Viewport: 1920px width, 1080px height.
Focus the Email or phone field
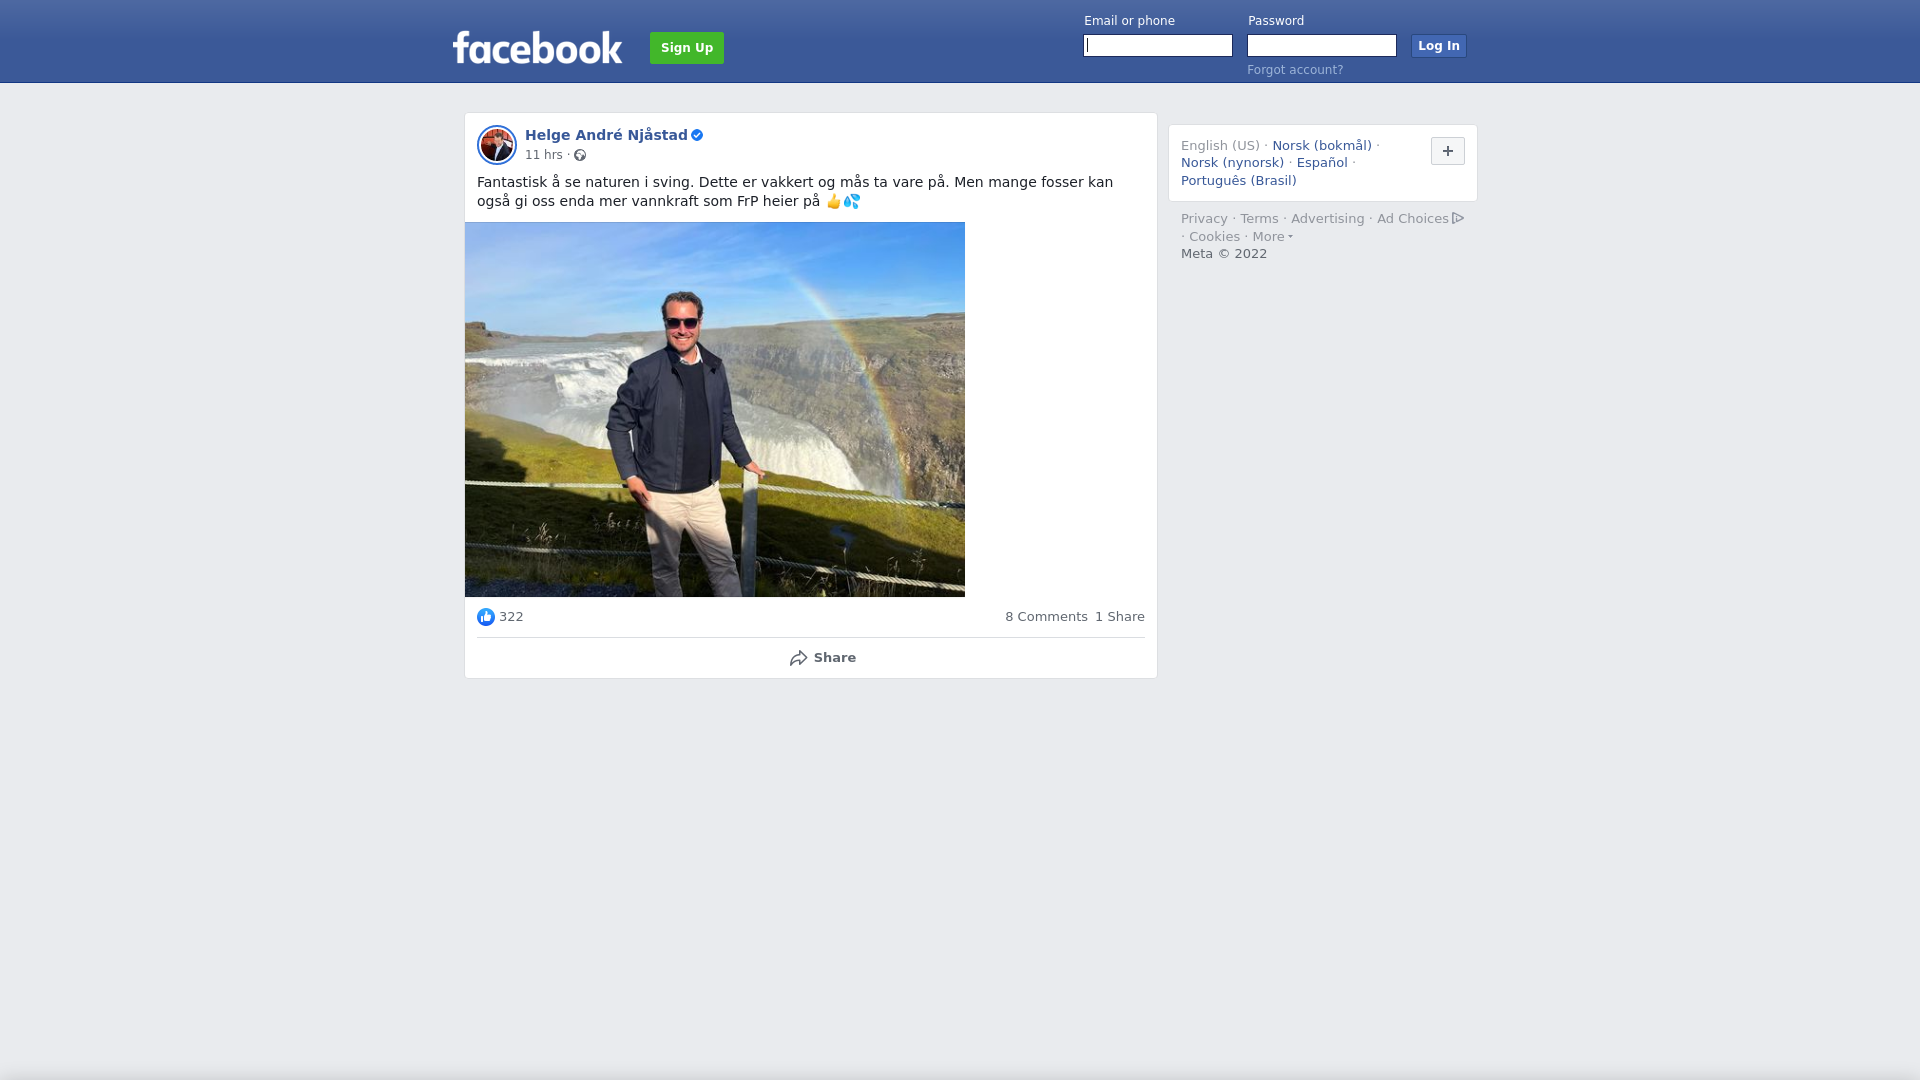pos(1158,46)
